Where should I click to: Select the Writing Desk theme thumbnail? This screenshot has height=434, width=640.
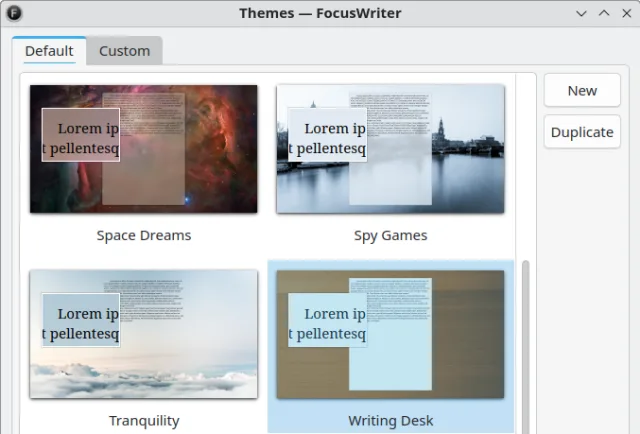tap(390, 334)
